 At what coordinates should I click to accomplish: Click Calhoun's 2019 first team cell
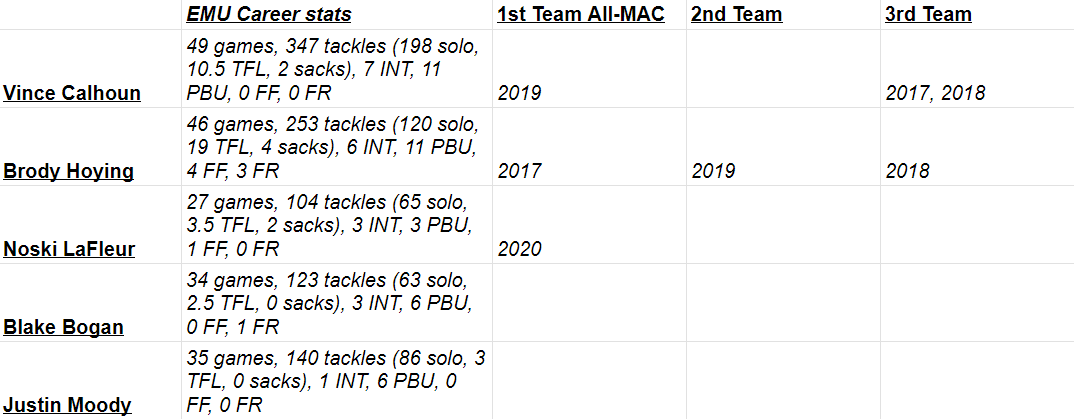coord(520,93)
